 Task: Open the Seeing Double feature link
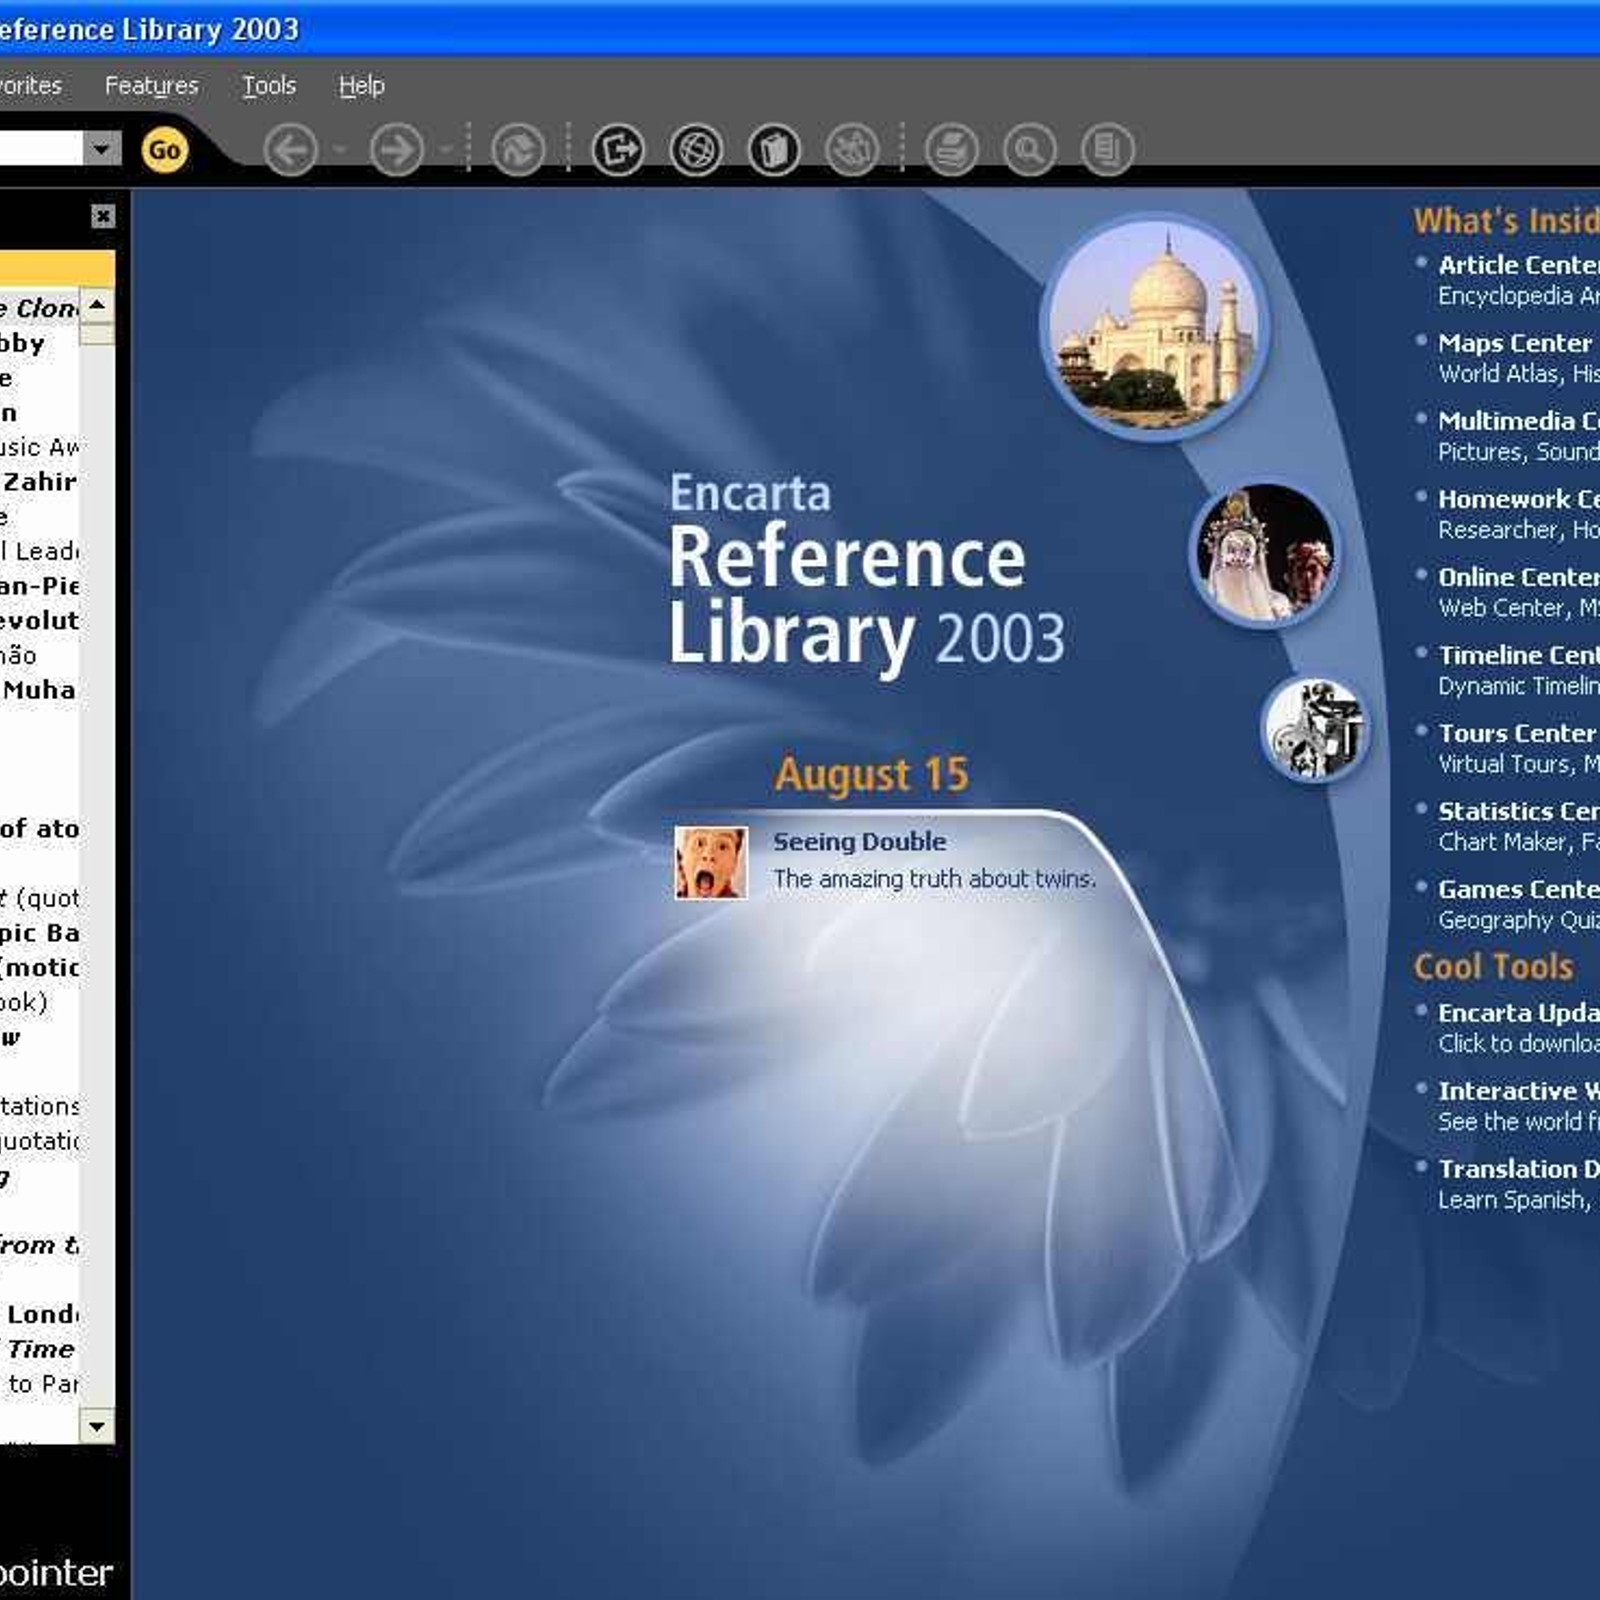(x=859, y=842)
